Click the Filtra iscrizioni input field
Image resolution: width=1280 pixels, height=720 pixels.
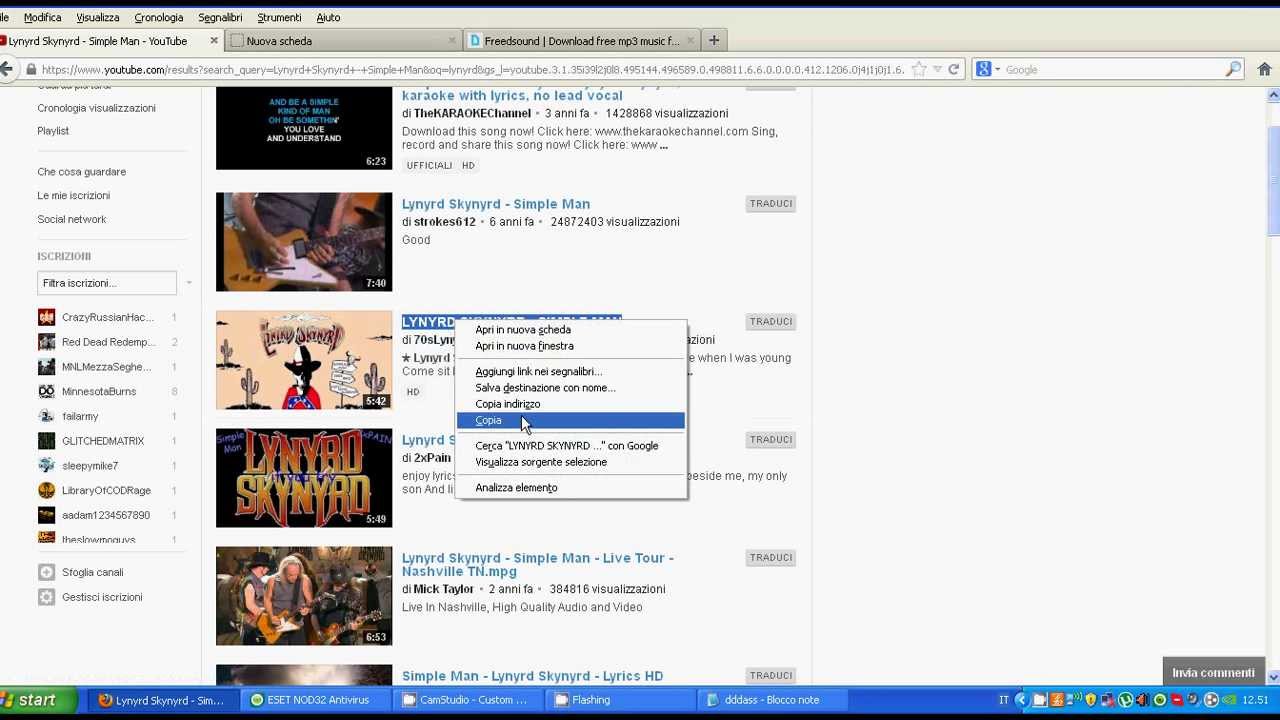[107, 283]
